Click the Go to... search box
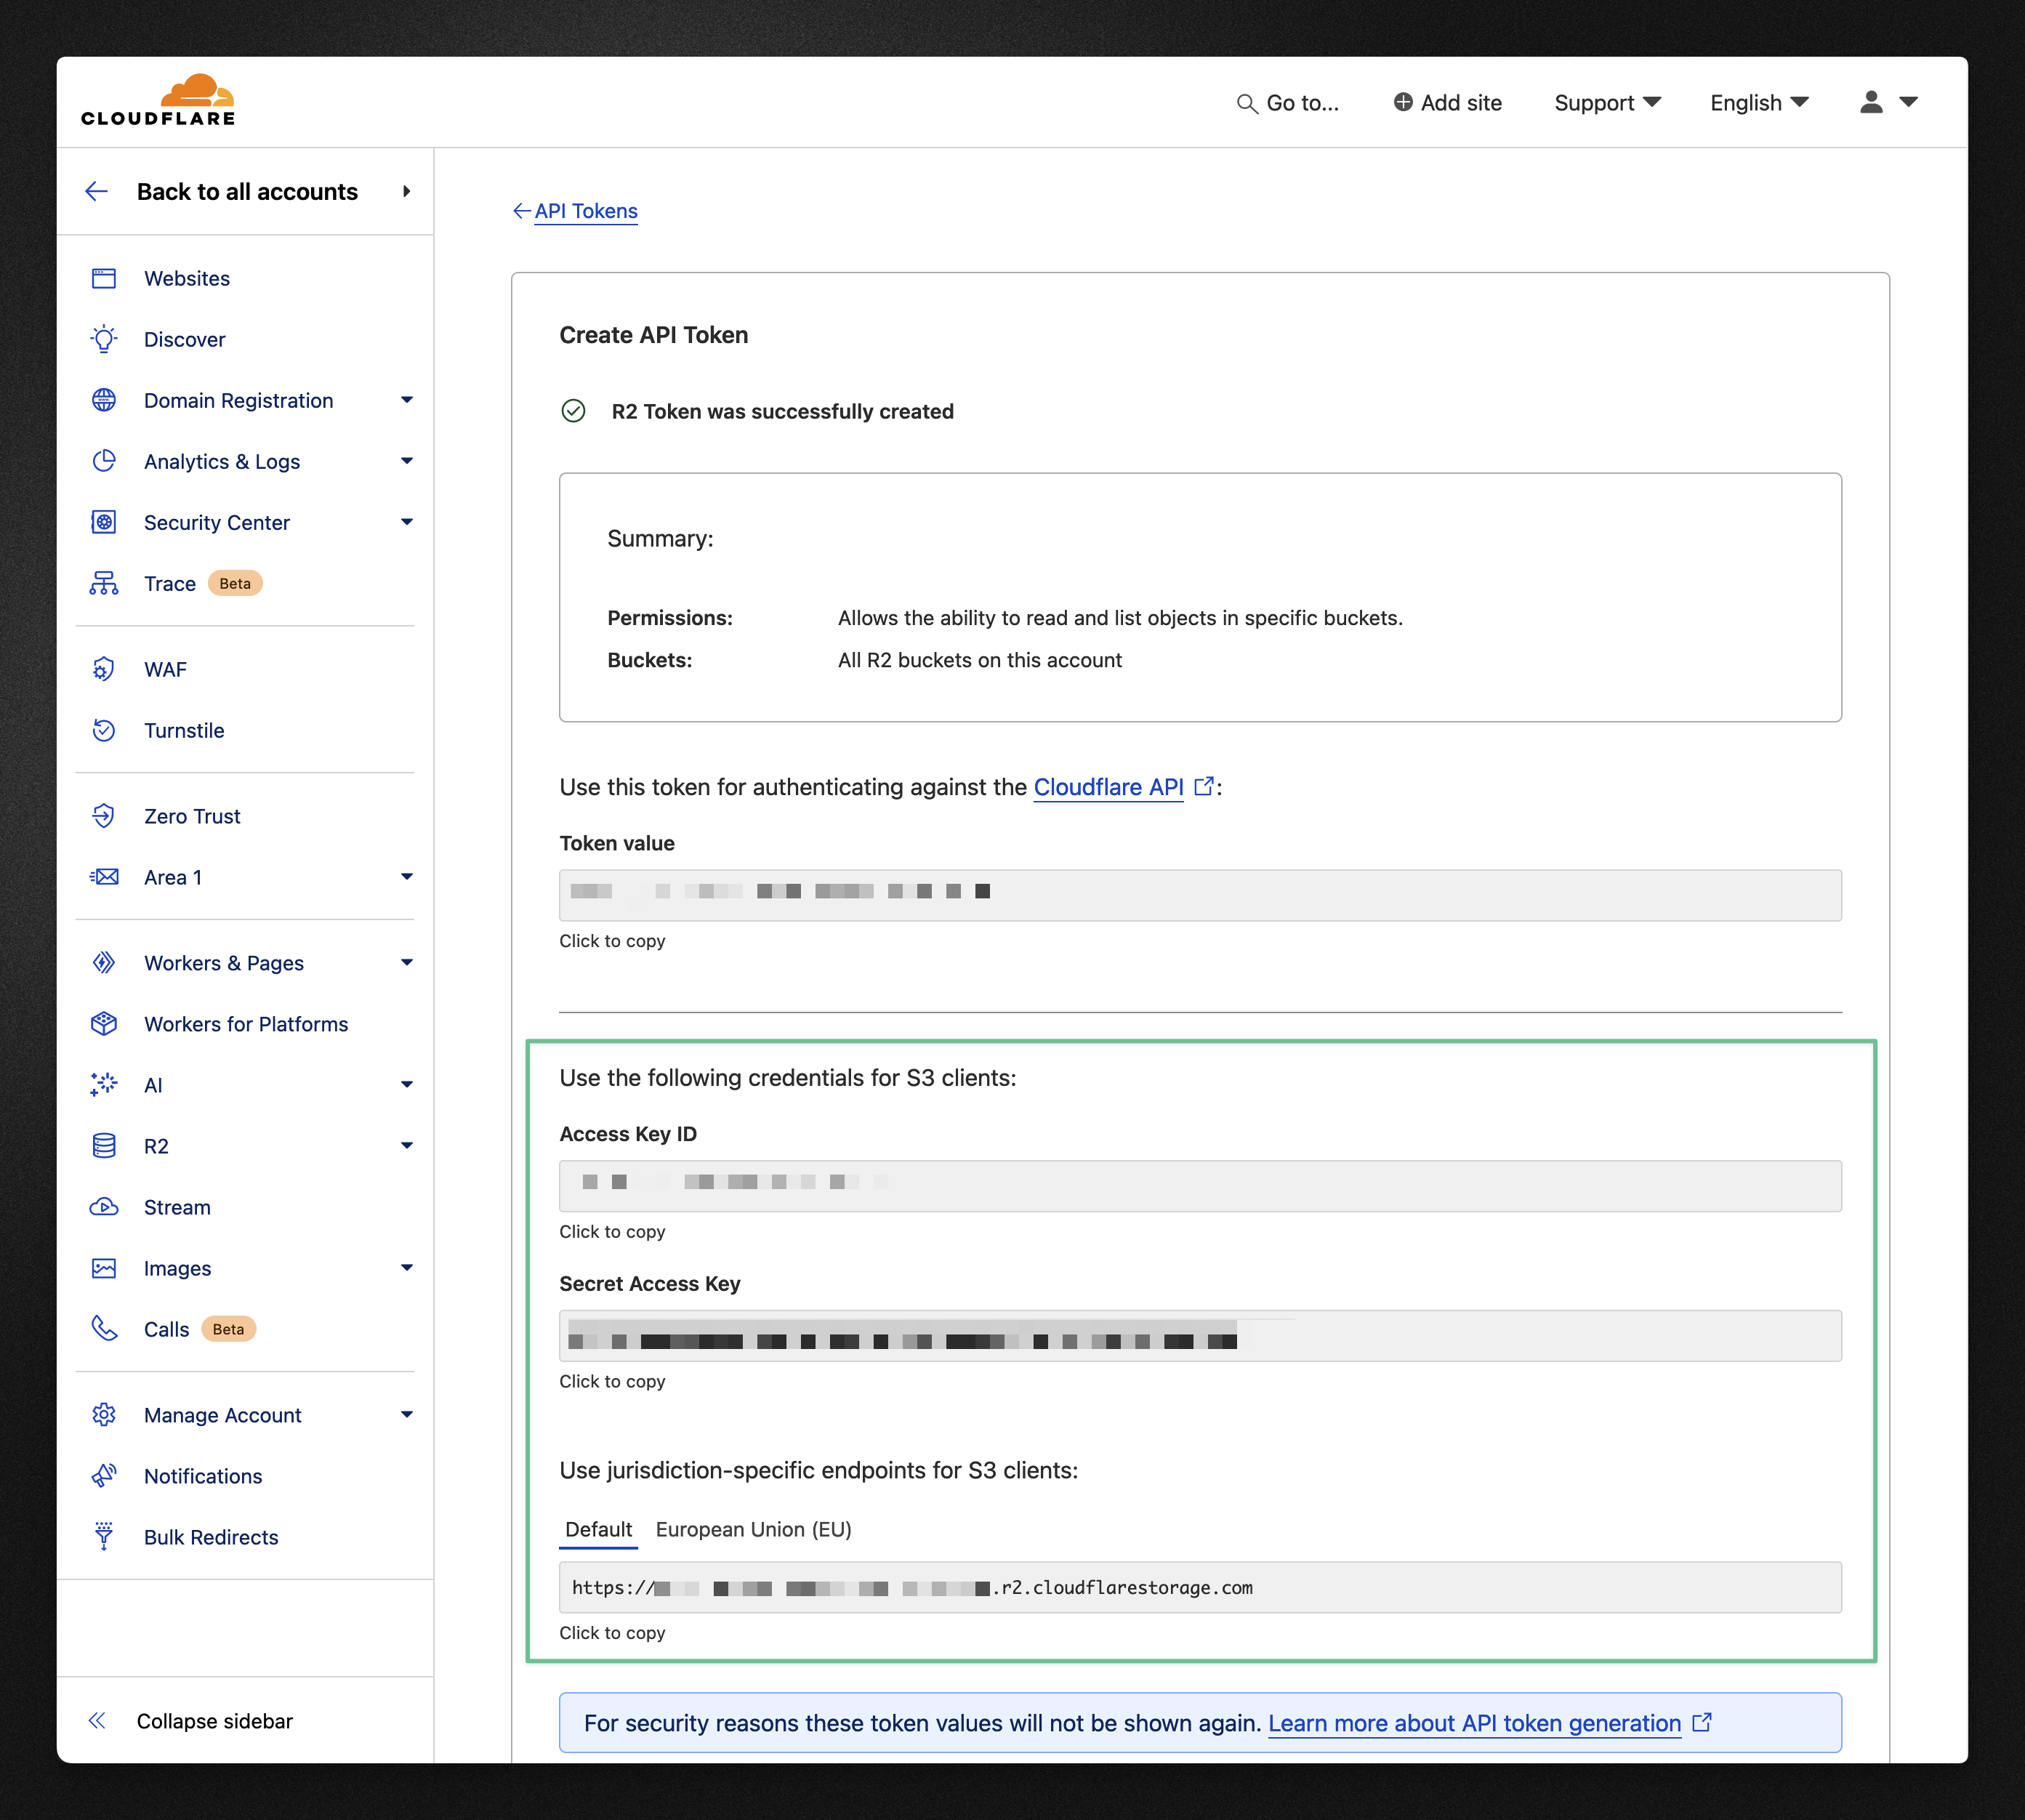Screen dimensions: 2025x1820 1288,103
